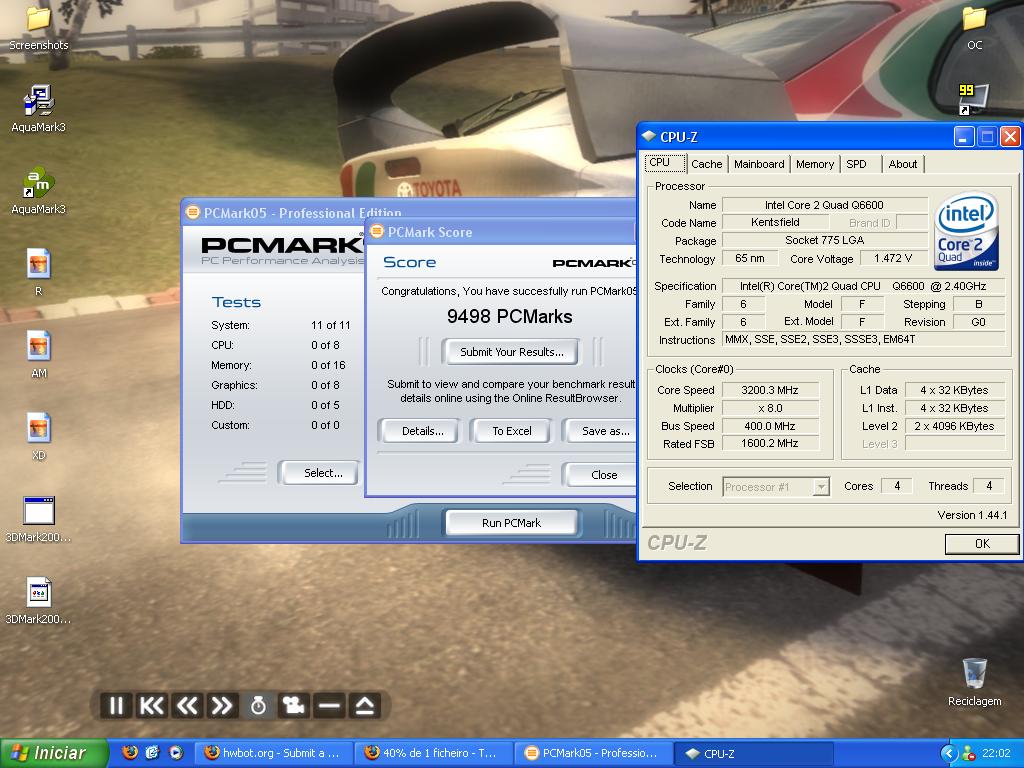Screen dimensions: 1024x768
Task: Click the To Excel button
Action: point(511,431)
